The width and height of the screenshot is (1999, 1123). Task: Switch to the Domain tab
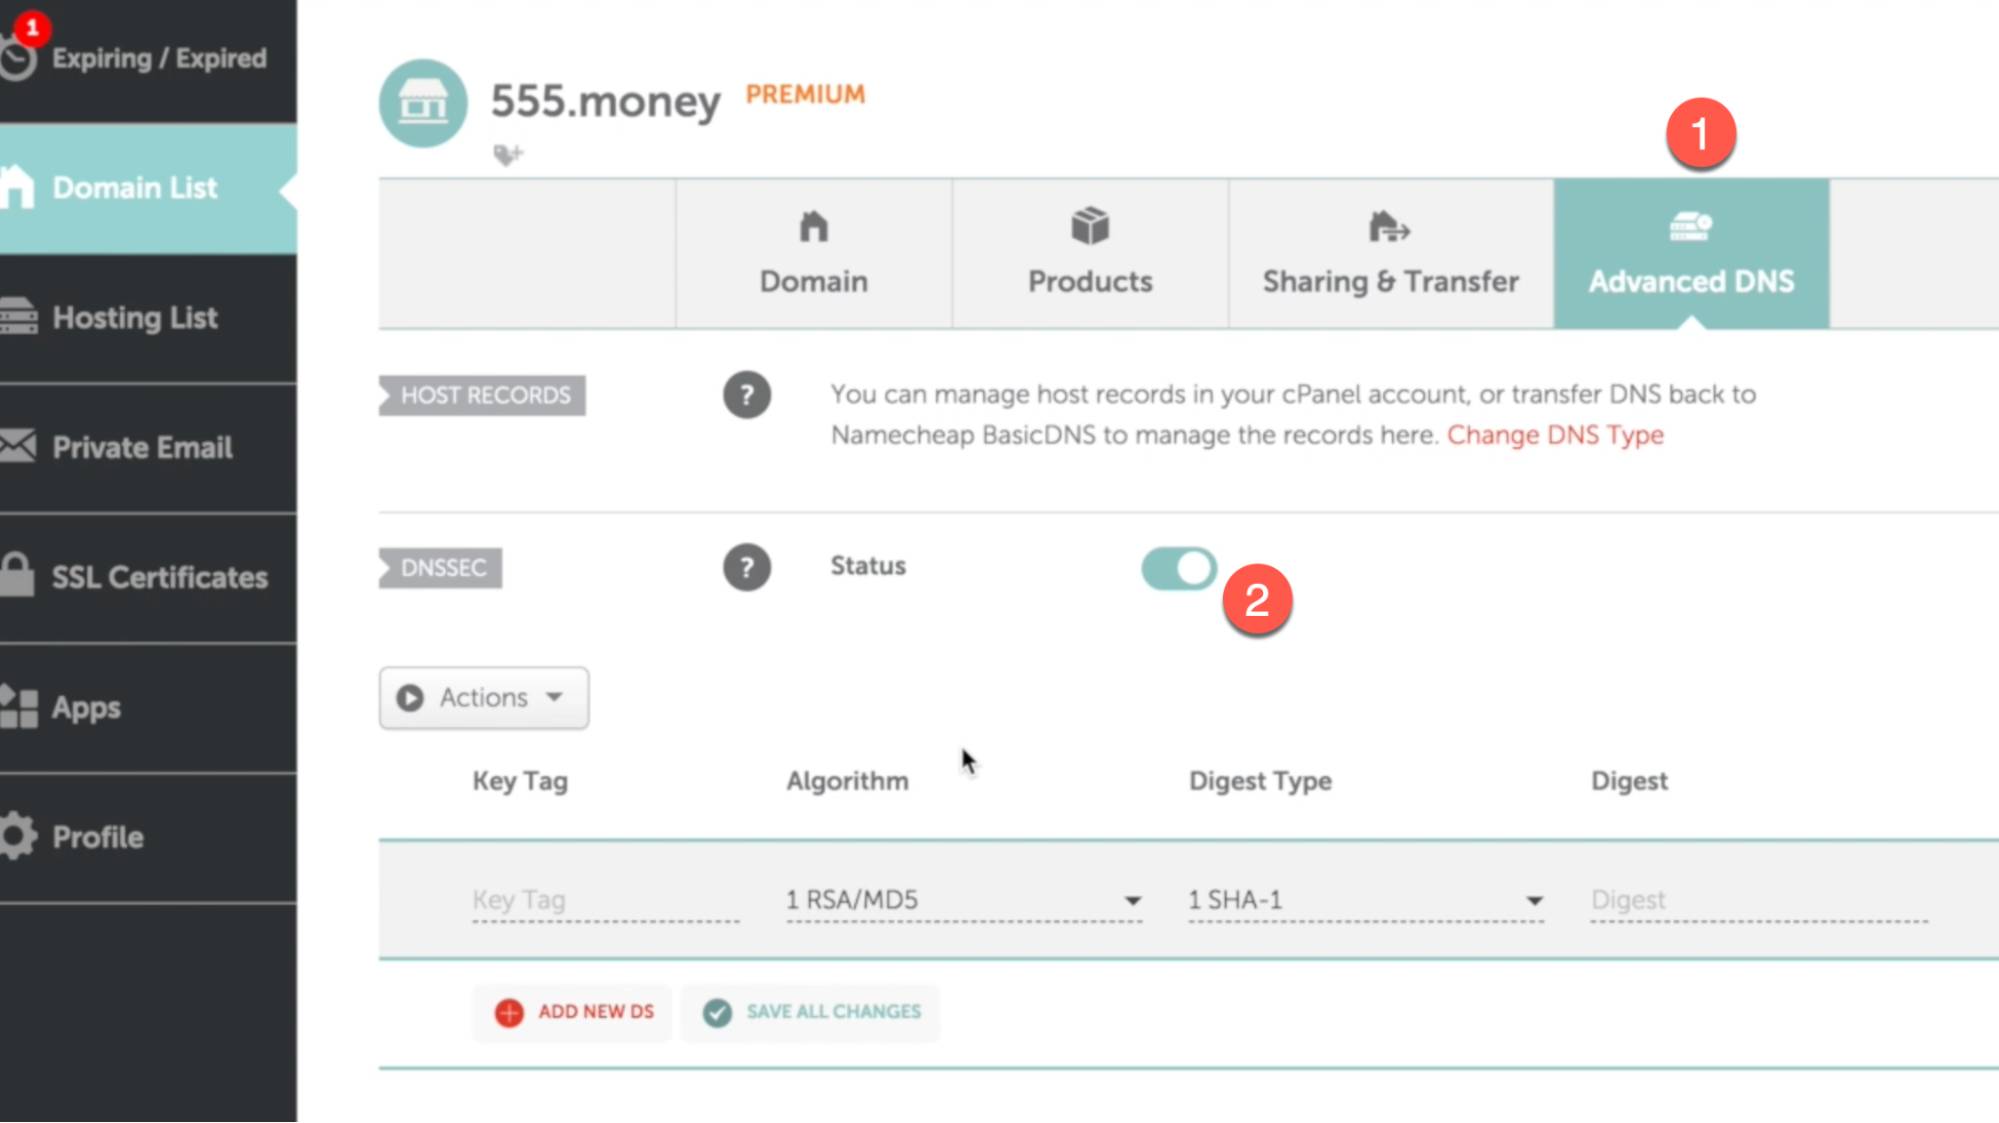pyautogui.click(x=813, y=254)
